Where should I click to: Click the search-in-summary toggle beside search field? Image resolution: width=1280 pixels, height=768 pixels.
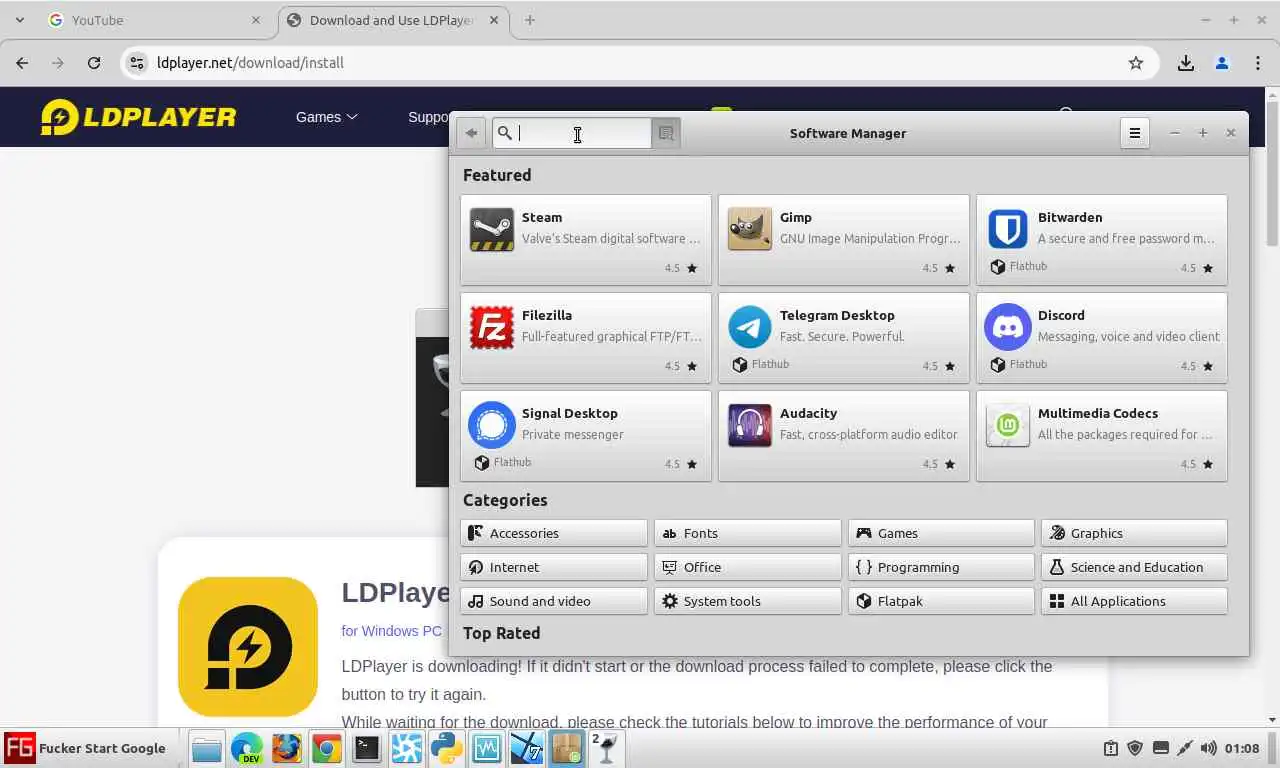666,133
